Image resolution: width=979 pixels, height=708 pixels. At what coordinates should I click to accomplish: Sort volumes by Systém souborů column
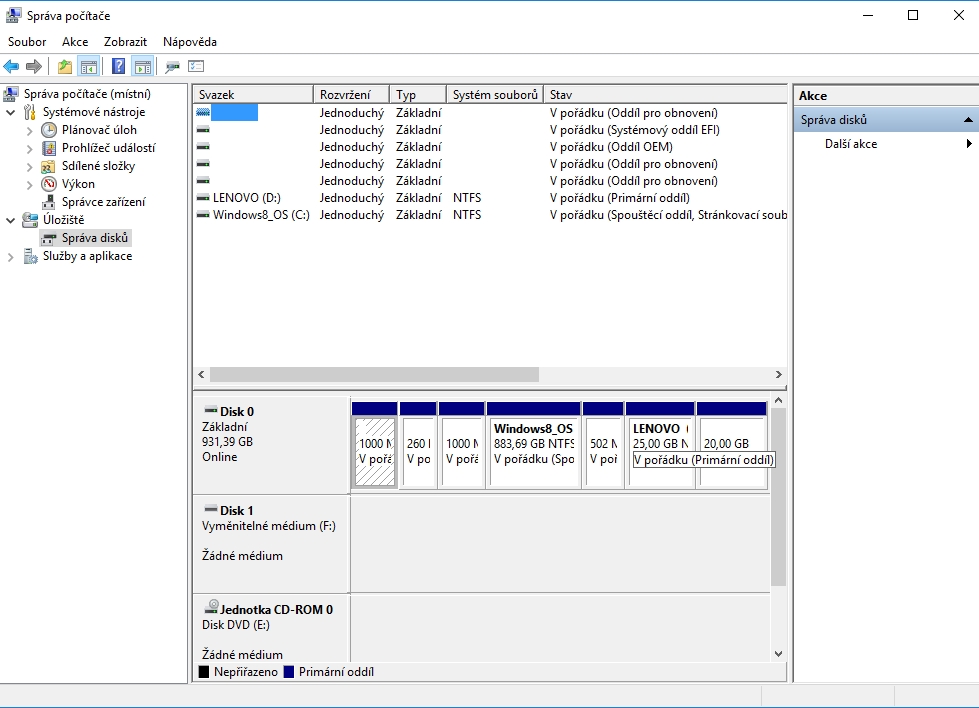coord(494,95)
